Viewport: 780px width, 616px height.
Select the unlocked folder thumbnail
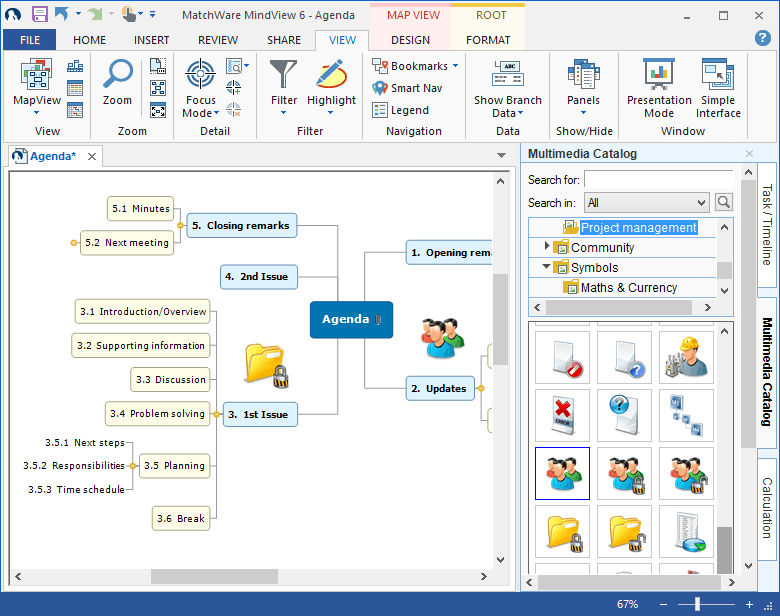(624, 531)
